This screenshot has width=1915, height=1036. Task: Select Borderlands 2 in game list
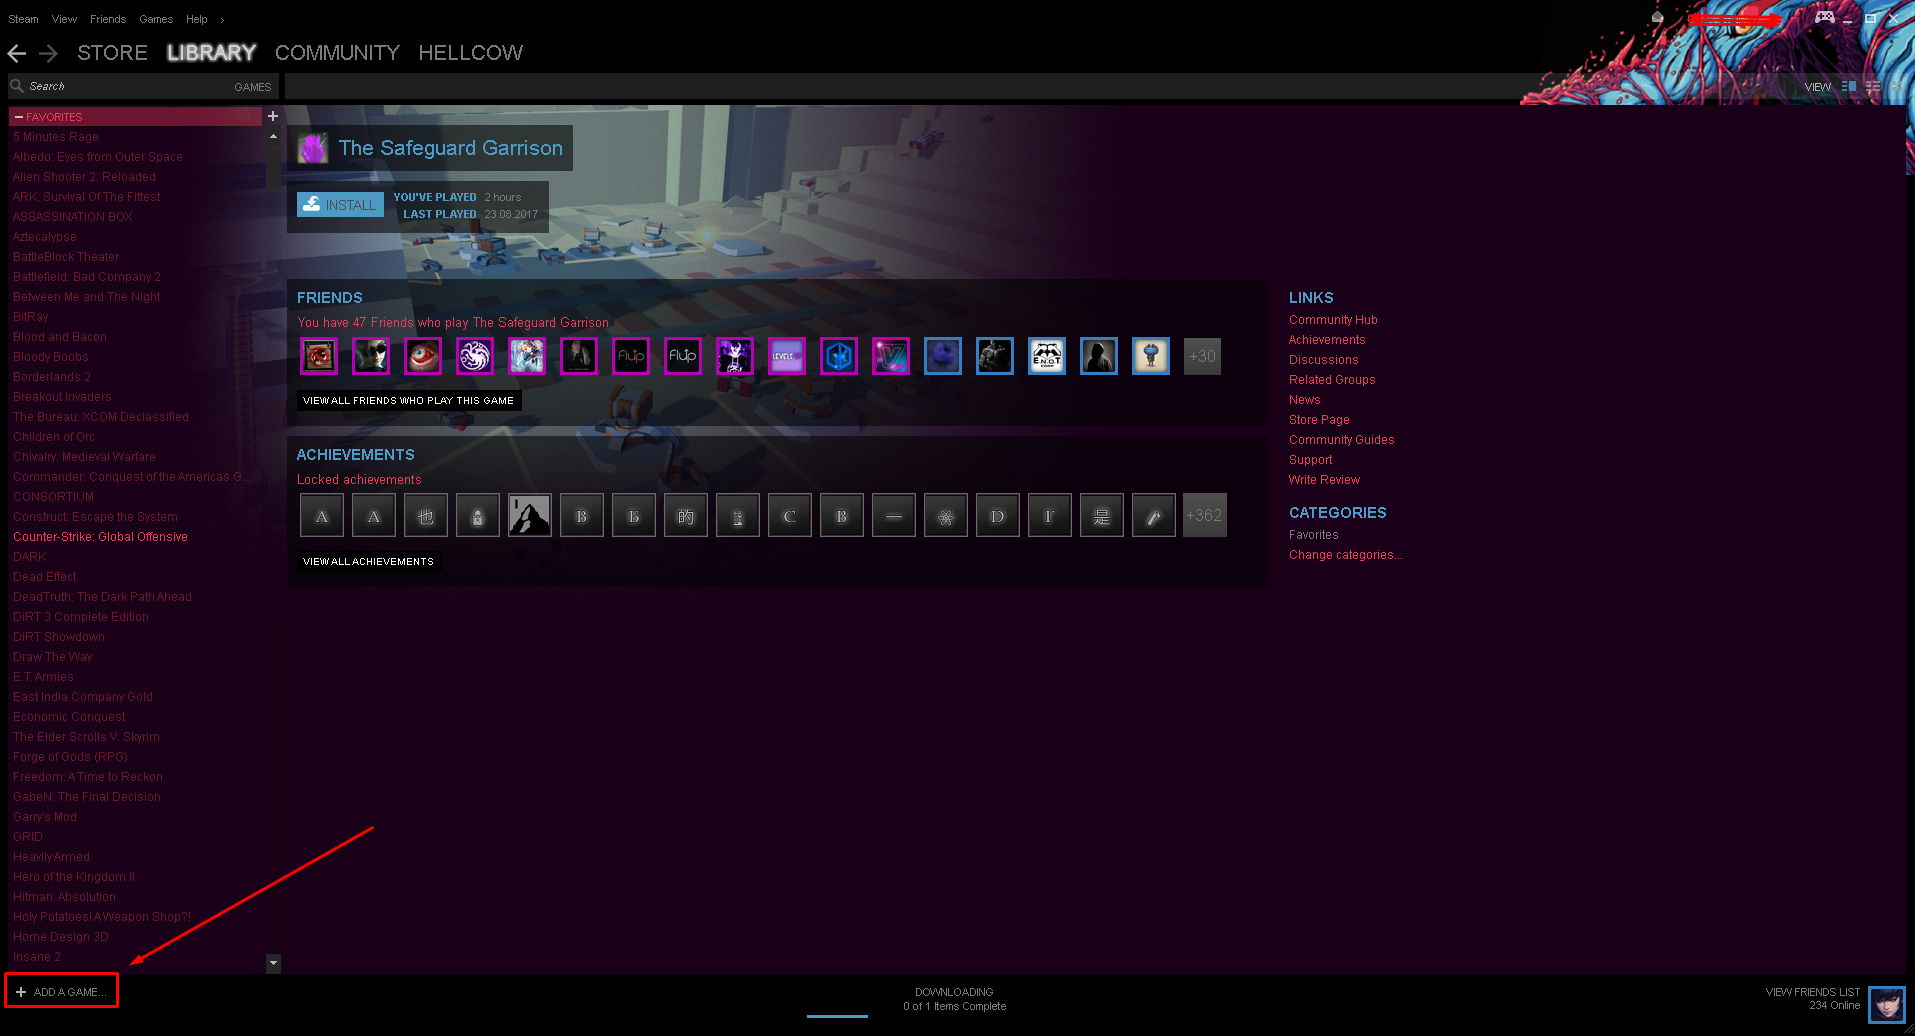pos(52,377)
